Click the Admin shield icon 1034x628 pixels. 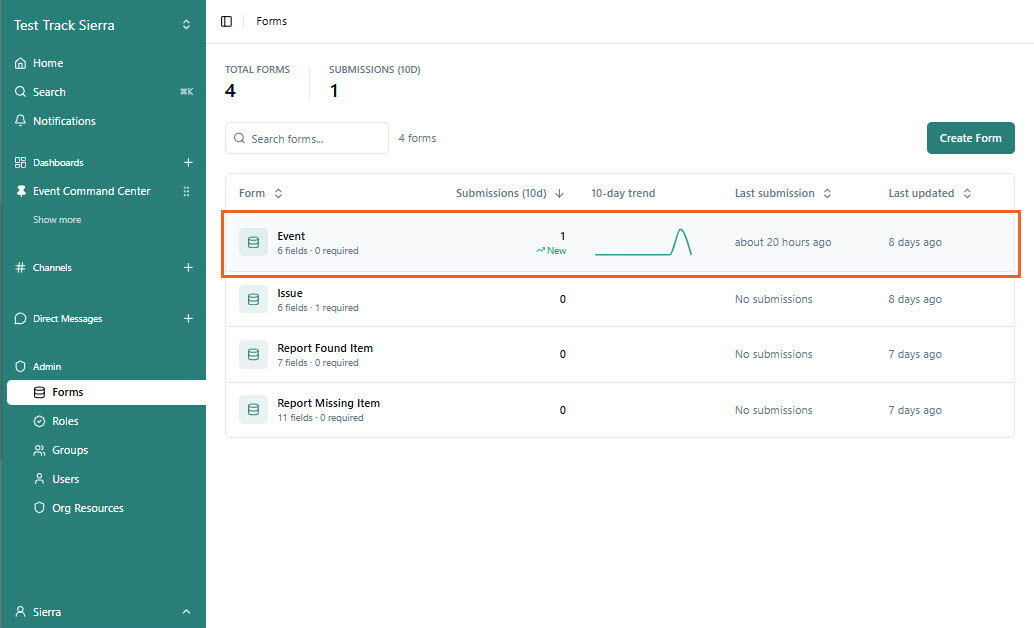pyautogui.click(x=20, y=366)
